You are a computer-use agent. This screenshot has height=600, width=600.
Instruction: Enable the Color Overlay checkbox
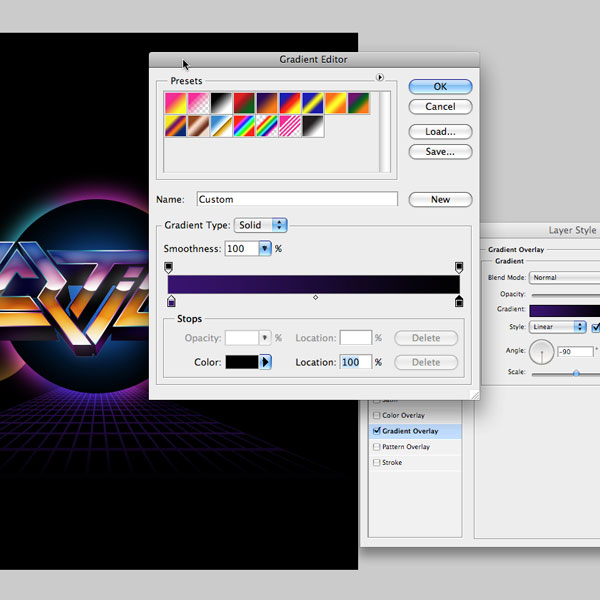tap(376, 415)
